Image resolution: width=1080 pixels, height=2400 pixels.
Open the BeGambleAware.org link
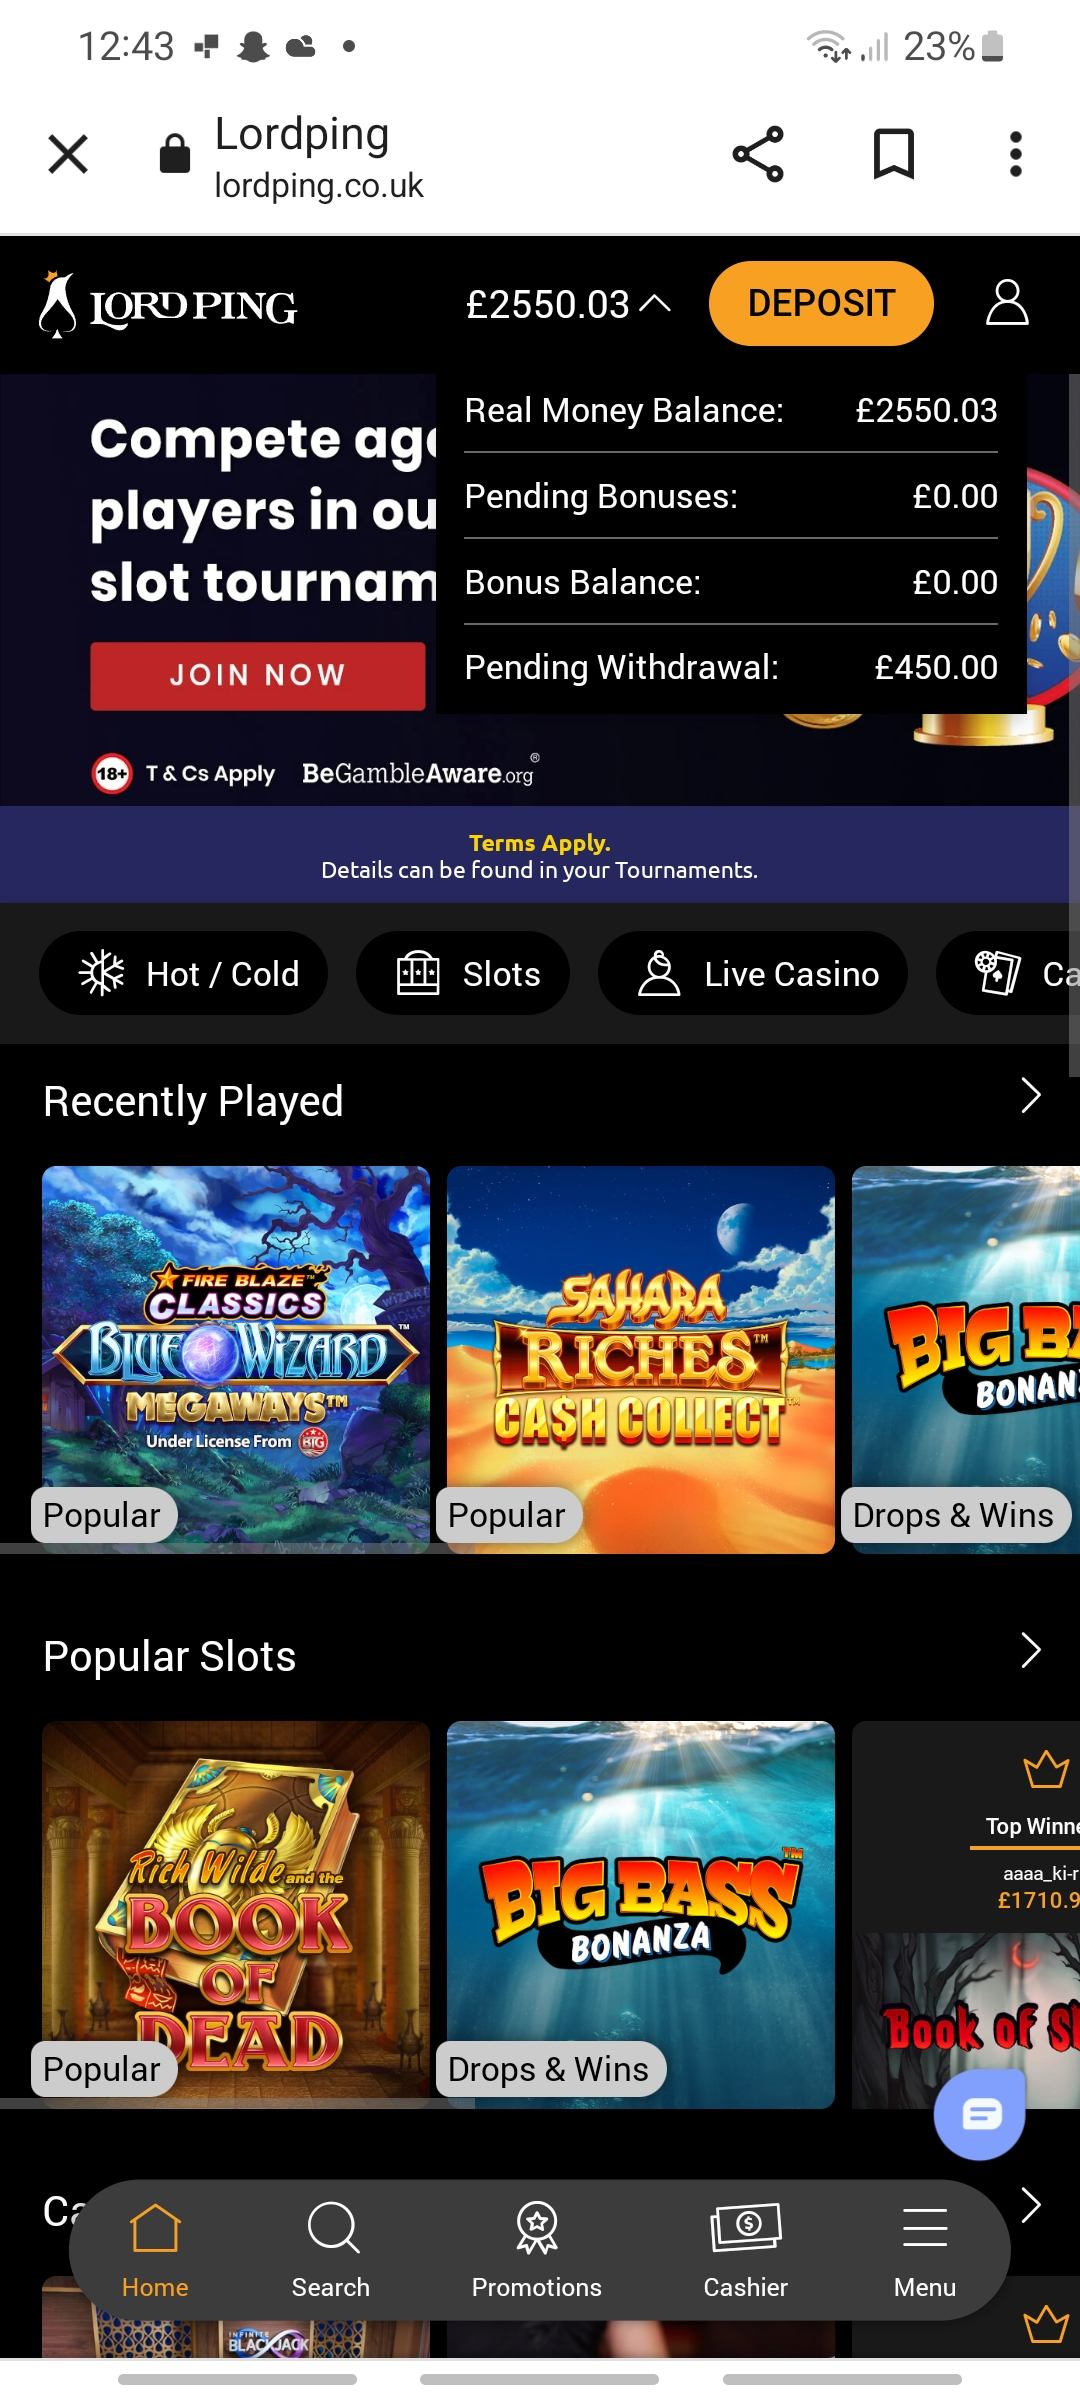[x=420, y=772]
